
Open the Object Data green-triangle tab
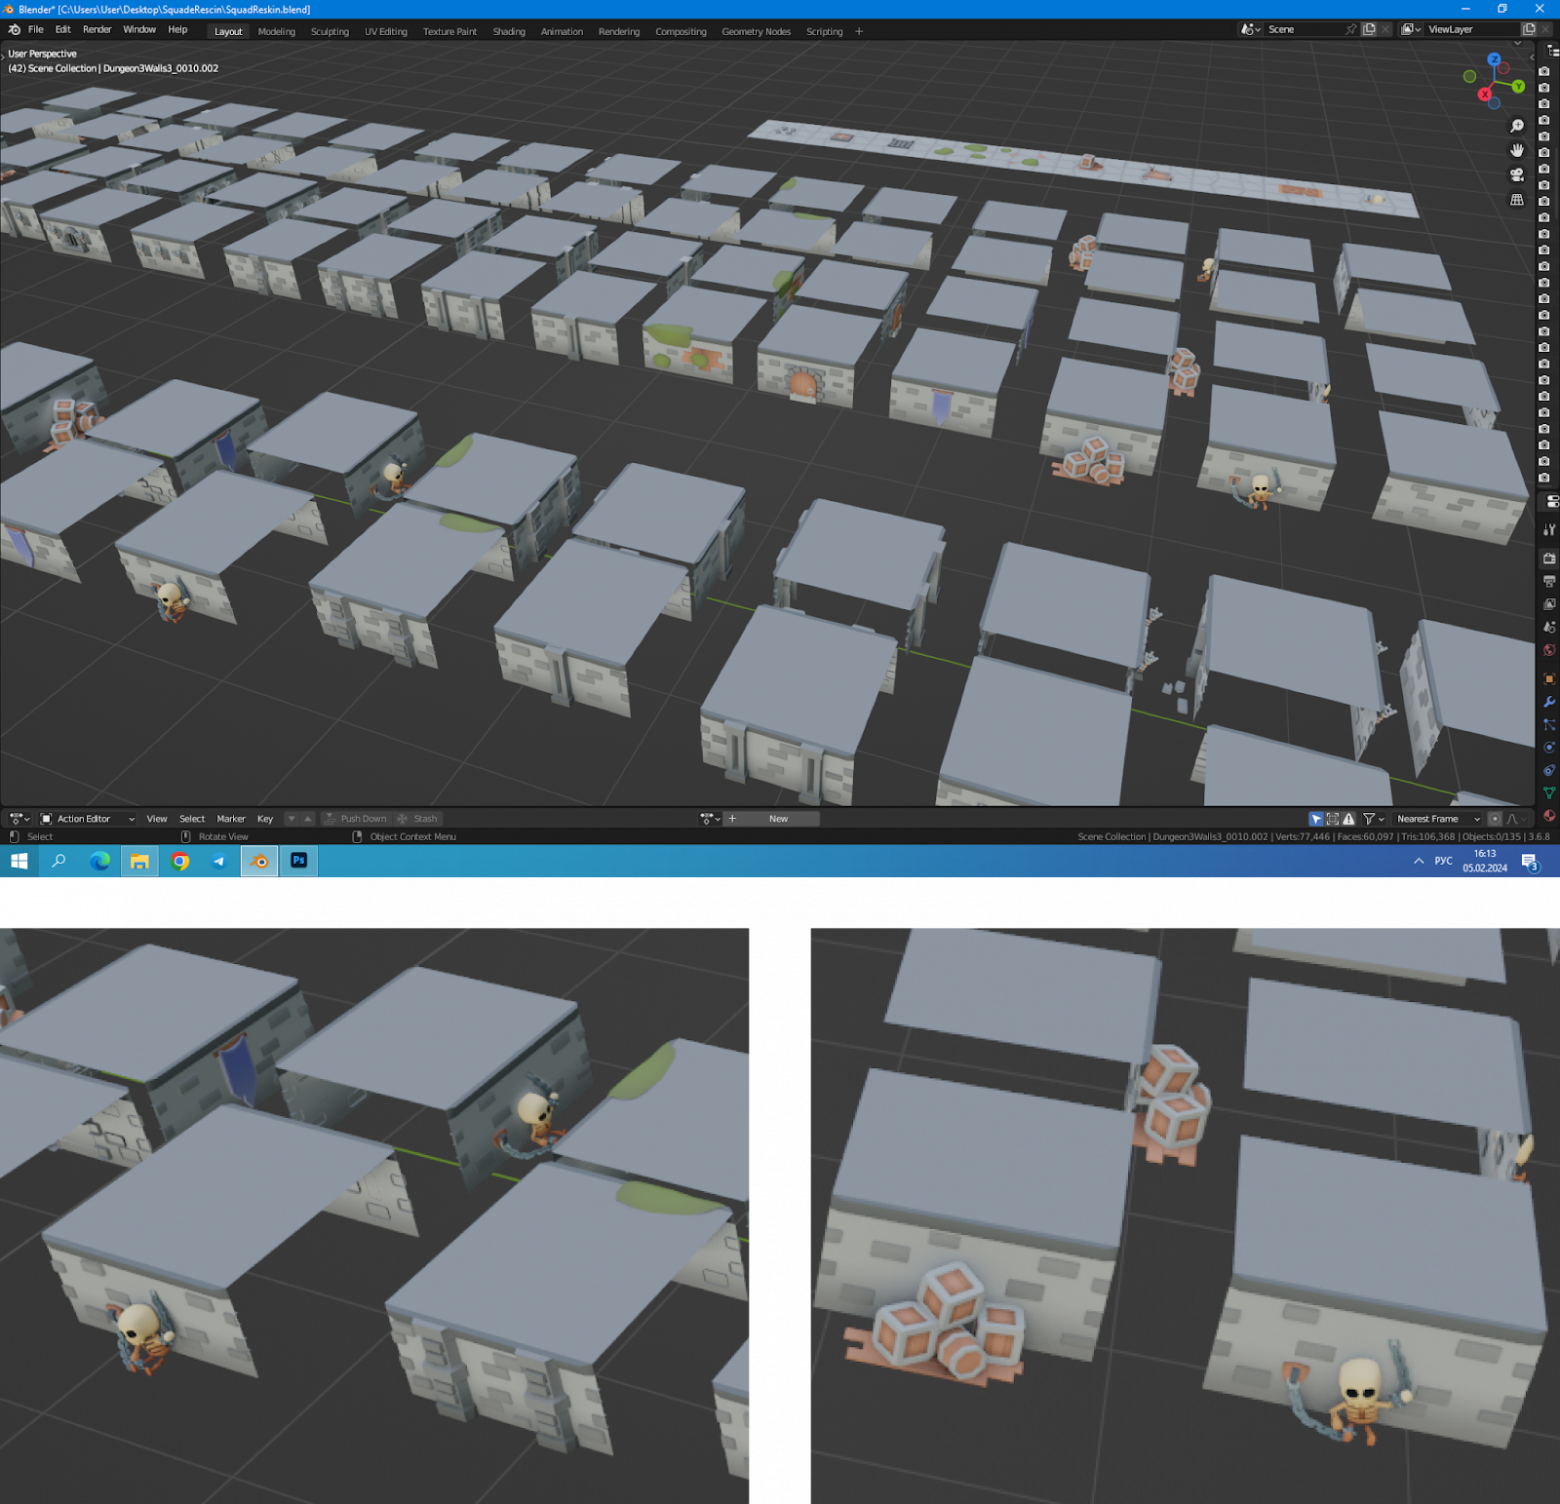(1549, 793)
